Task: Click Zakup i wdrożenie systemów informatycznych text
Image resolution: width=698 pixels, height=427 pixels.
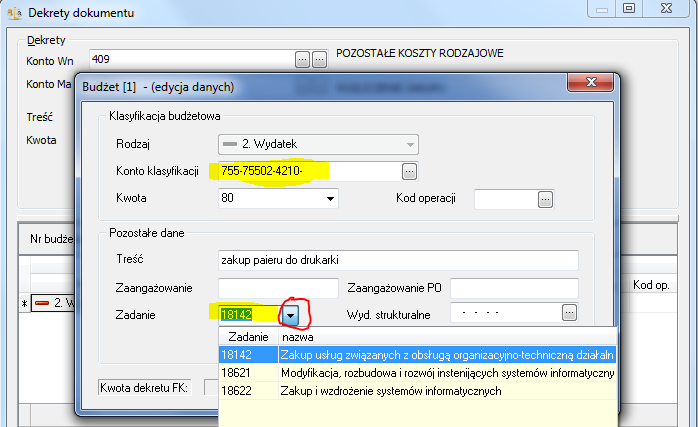Action: (391, 391)
